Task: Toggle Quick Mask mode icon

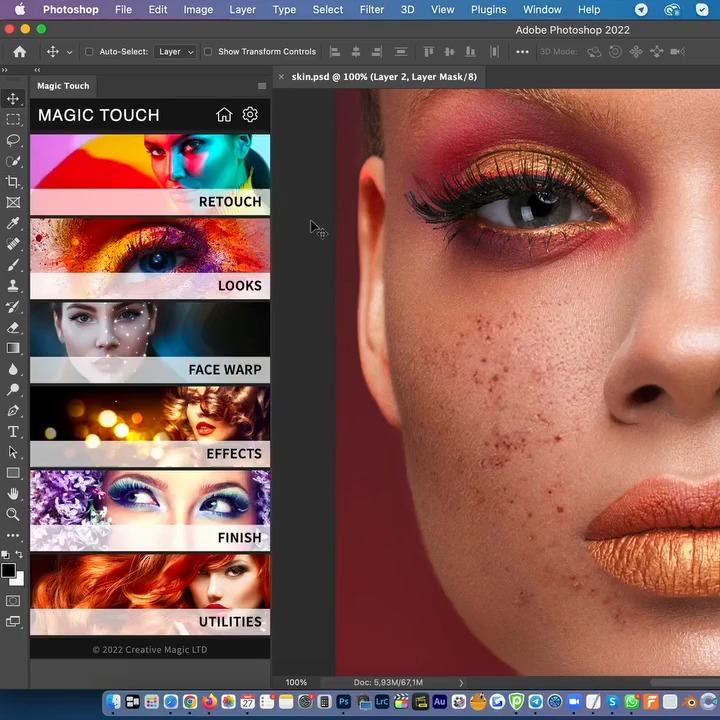Action: [13, 601]
